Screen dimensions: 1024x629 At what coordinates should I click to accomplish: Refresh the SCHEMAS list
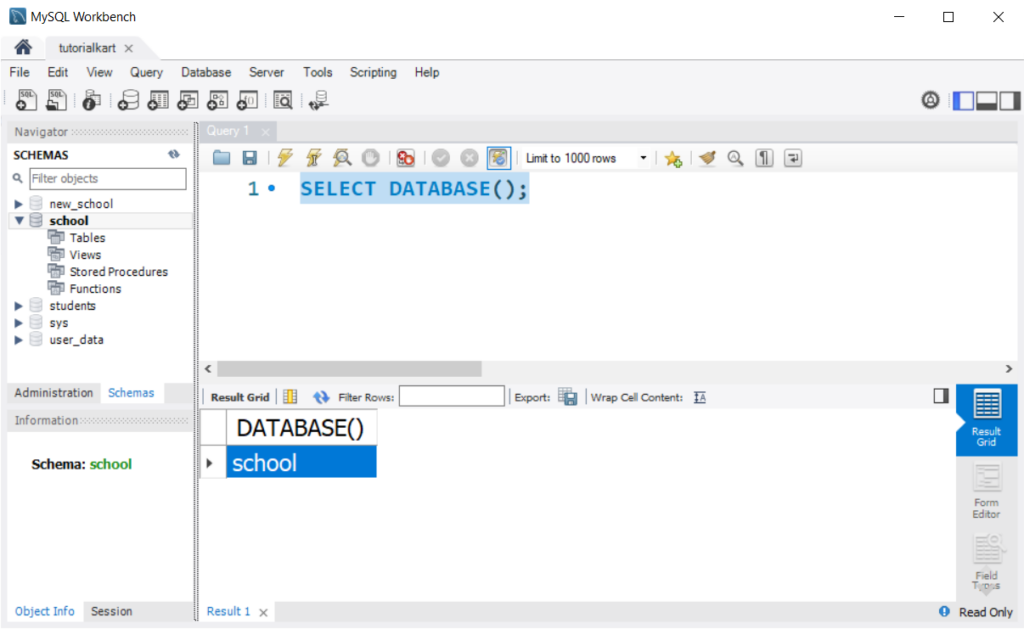click(174, 155)
